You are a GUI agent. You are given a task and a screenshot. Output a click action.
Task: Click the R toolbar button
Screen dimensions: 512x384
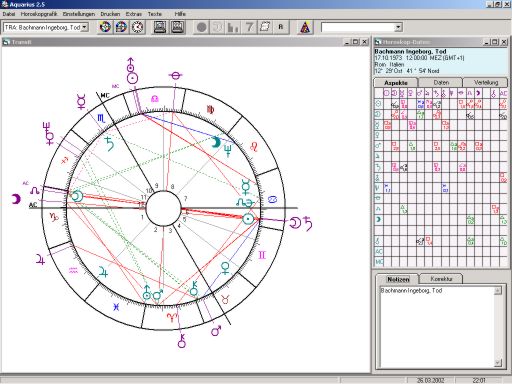[281, 27]
